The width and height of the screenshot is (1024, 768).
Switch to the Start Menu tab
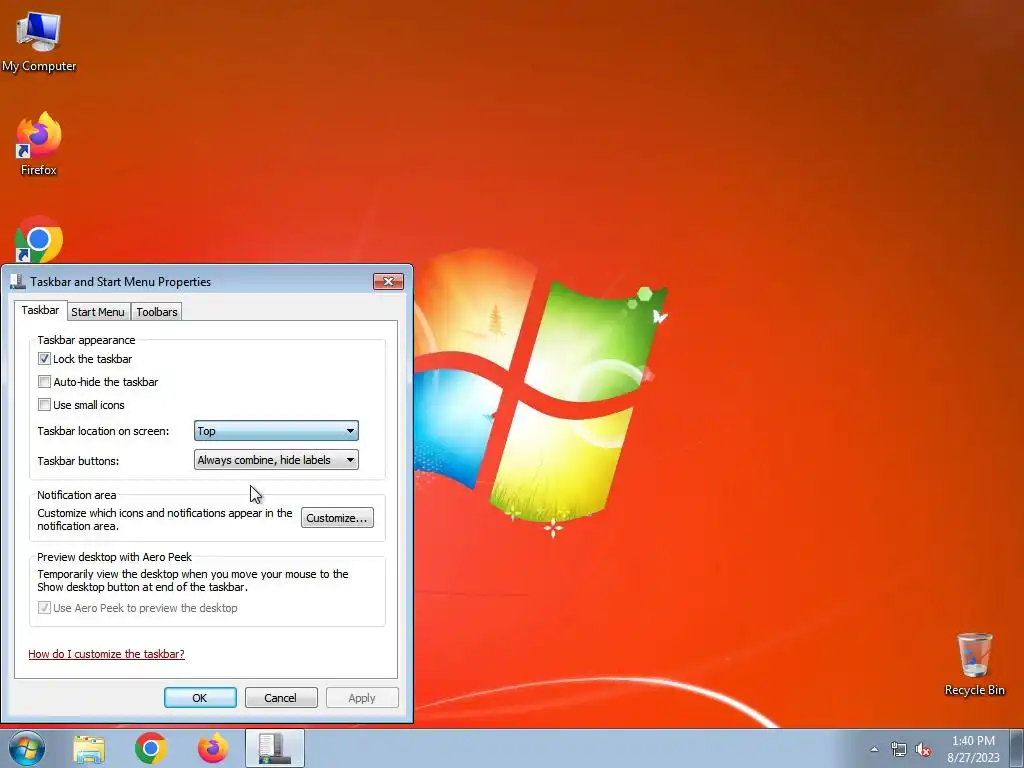98,312
